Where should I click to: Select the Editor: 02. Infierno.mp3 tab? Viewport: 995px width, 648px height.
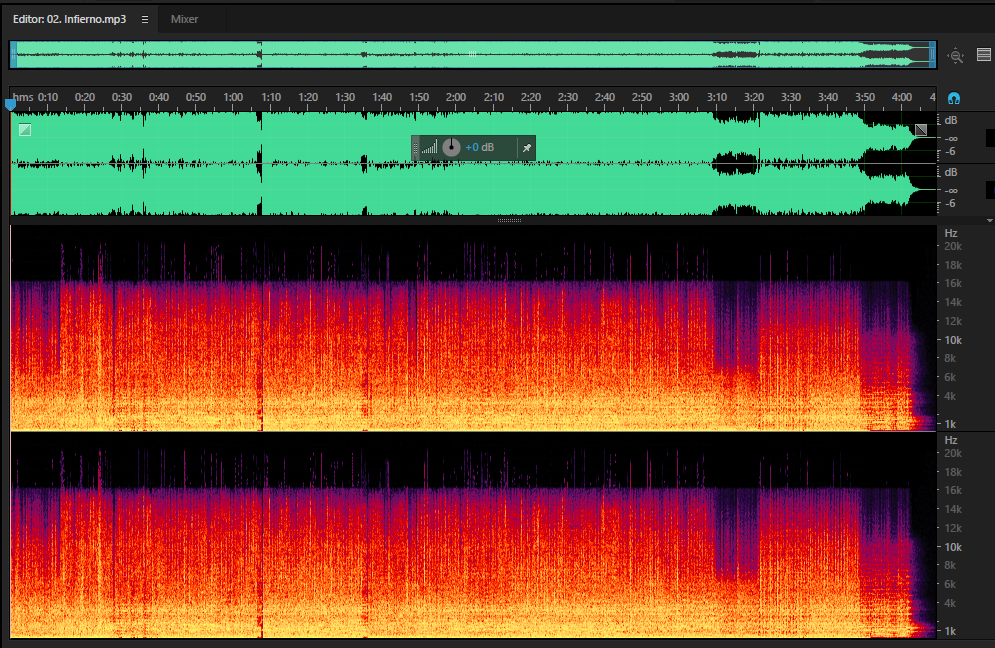[x=69, y=19]
